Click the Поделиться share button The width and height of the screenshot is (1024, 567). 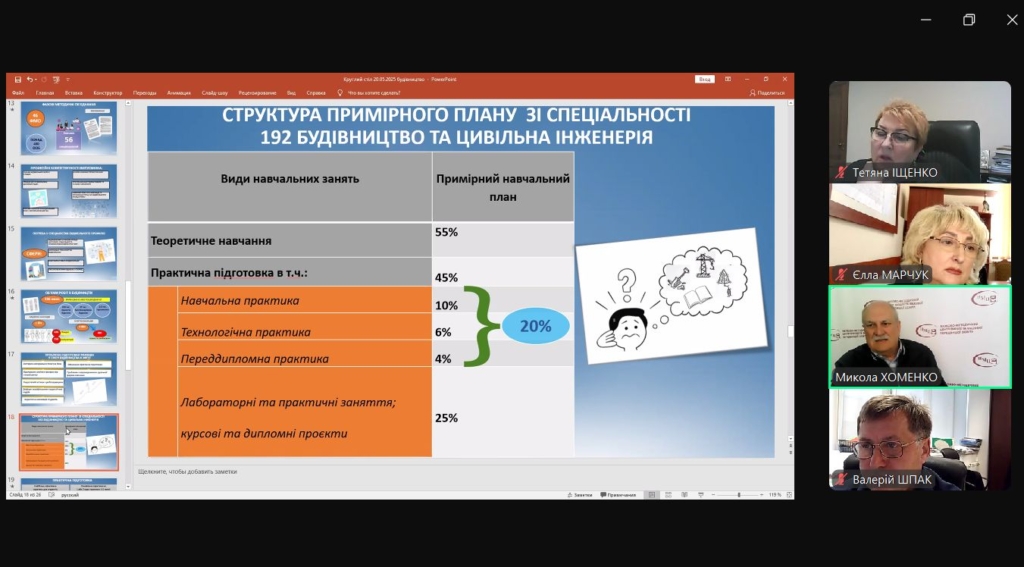(768, 92)
